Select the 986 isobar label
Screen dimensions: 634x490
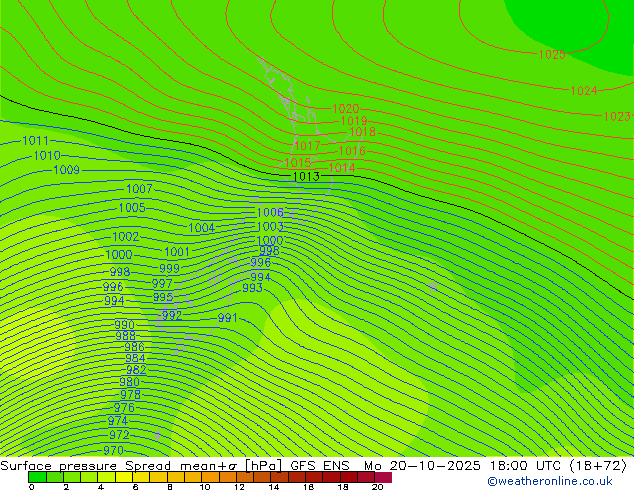[134, 347]
